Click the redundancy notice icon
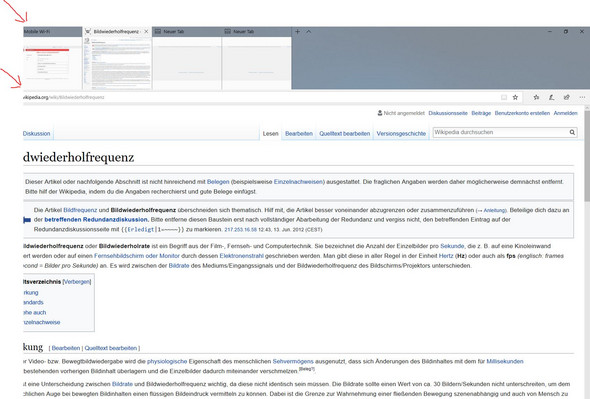590x399 pixels. 27,220
